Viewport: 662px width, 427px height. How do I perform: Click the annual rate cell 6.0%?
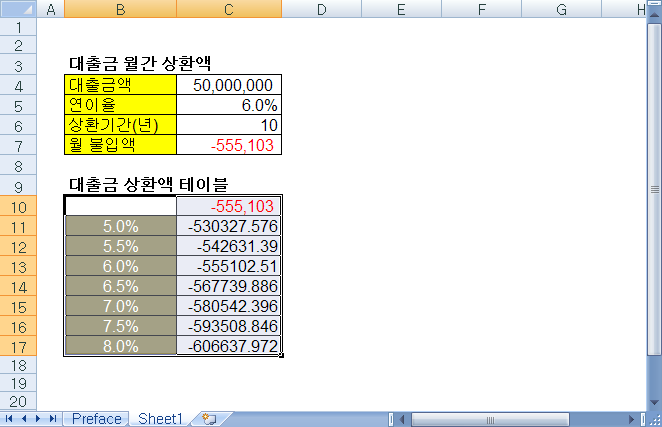point(229,105)
